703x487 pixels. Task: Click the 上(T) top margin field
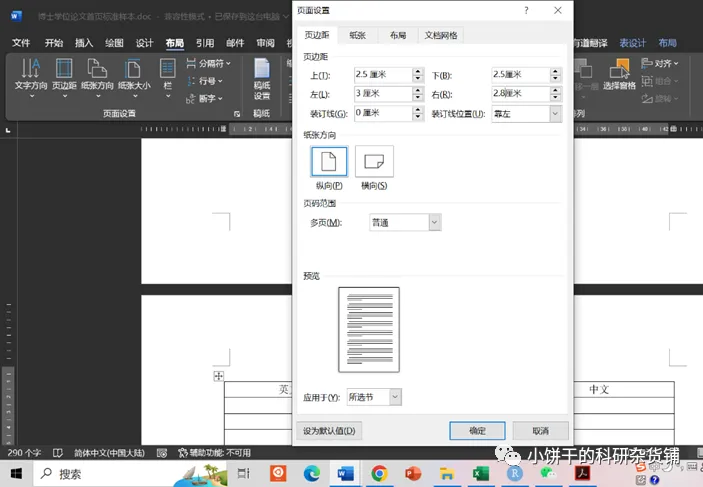click(383, 75)
